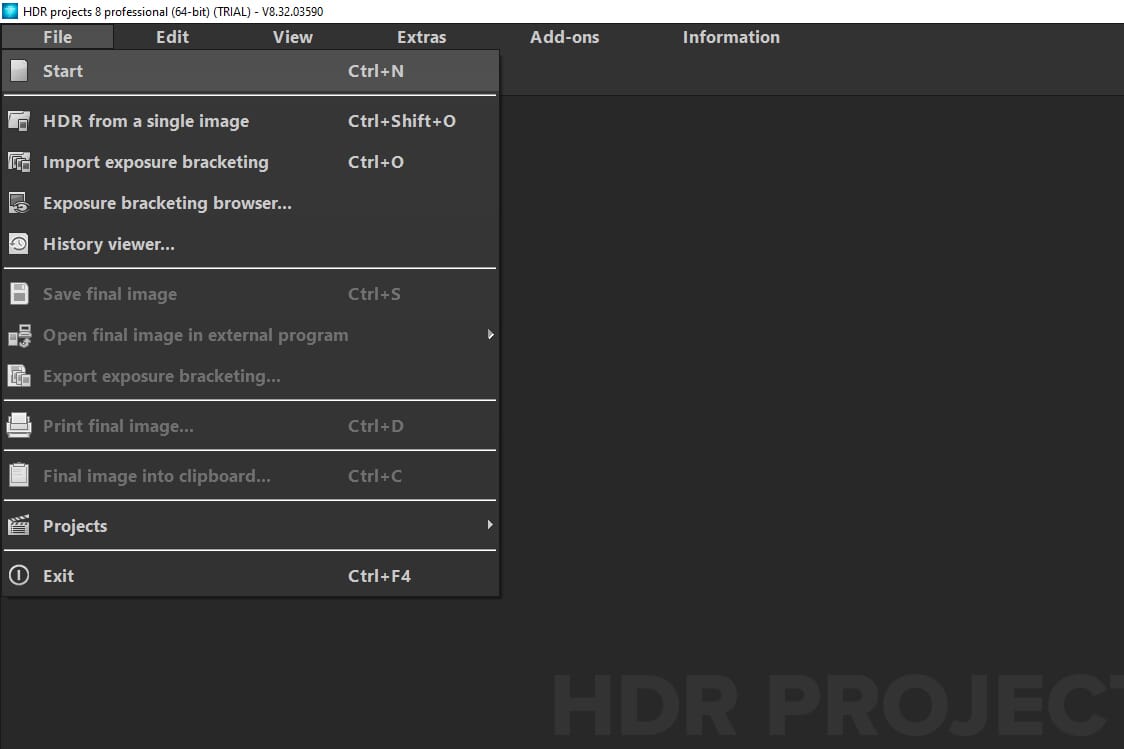
Task: Open History viewer...
Action: 250,244
